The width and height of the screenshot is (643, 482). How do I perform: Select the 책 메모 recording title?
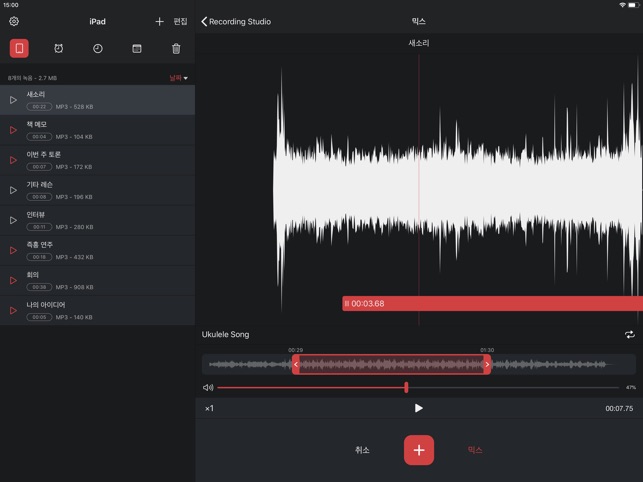pos(36,124)
